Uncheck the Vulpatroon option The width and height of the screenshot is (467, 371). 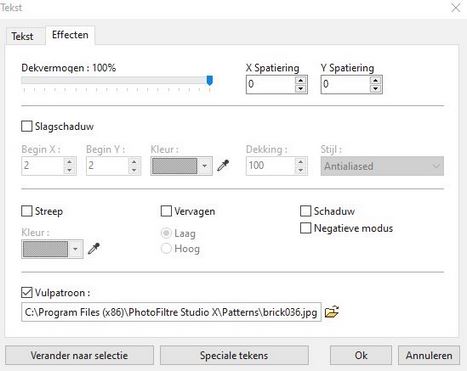pos(27,292)
